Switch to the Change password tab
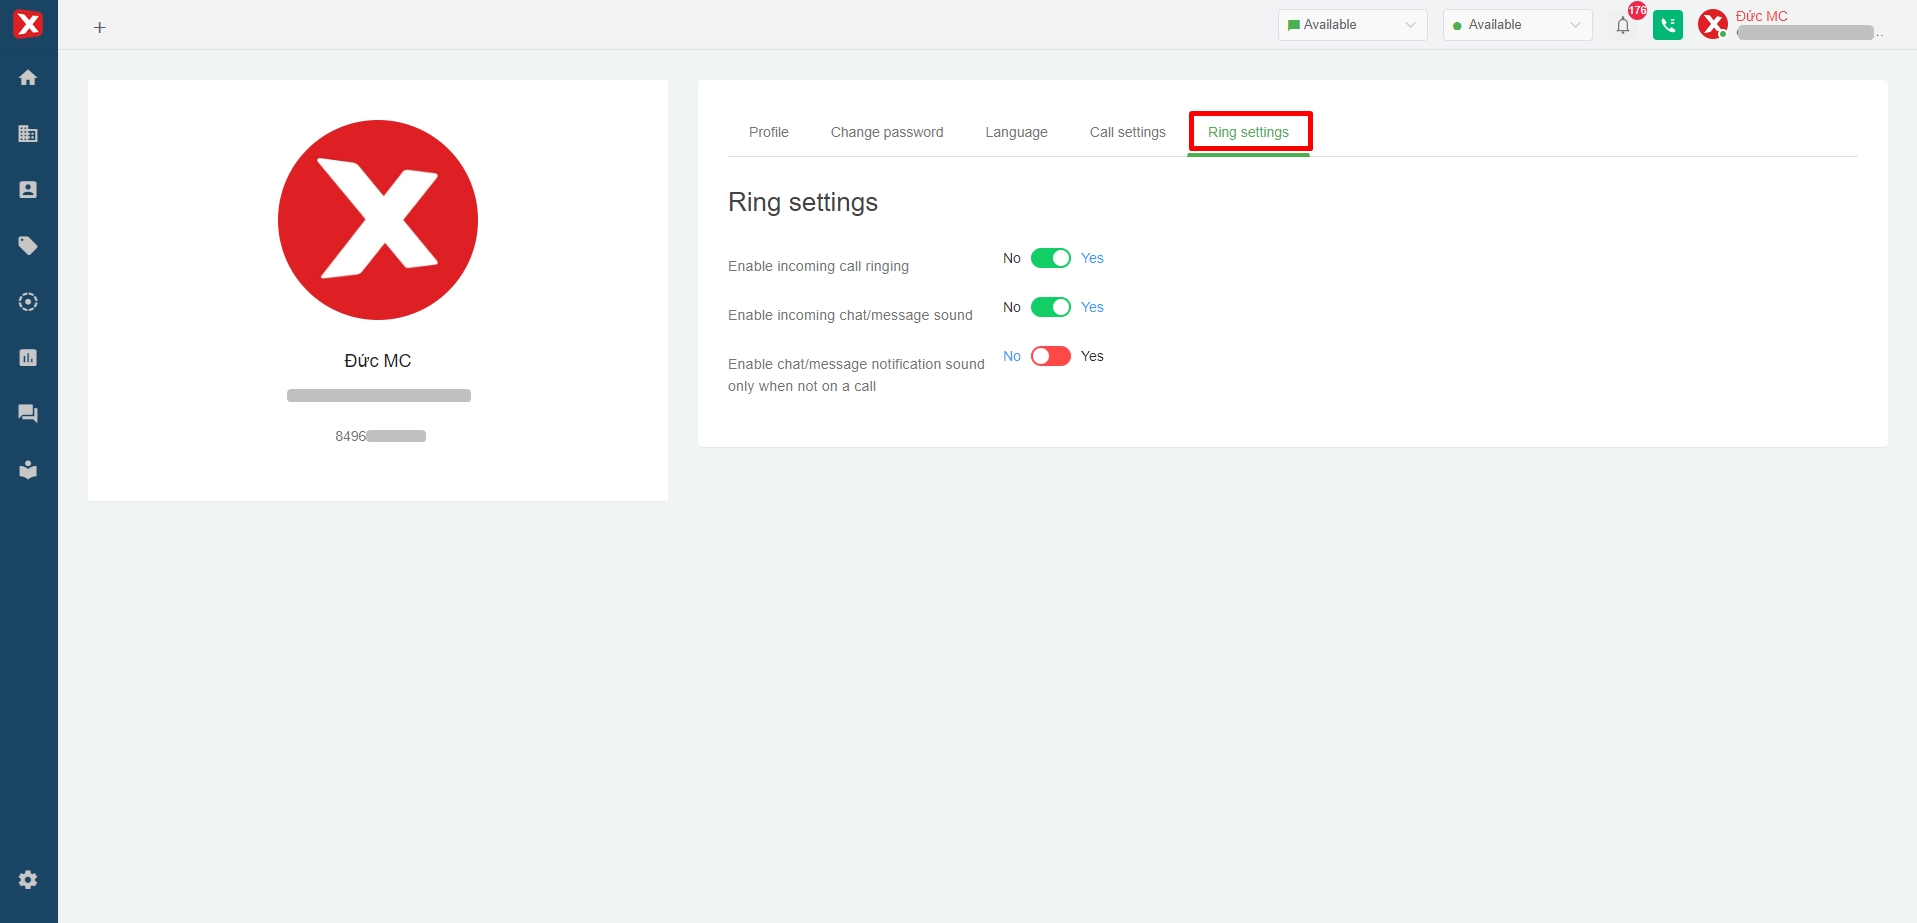This screenshot has width=1917, height=923. (x=886, y=132)
